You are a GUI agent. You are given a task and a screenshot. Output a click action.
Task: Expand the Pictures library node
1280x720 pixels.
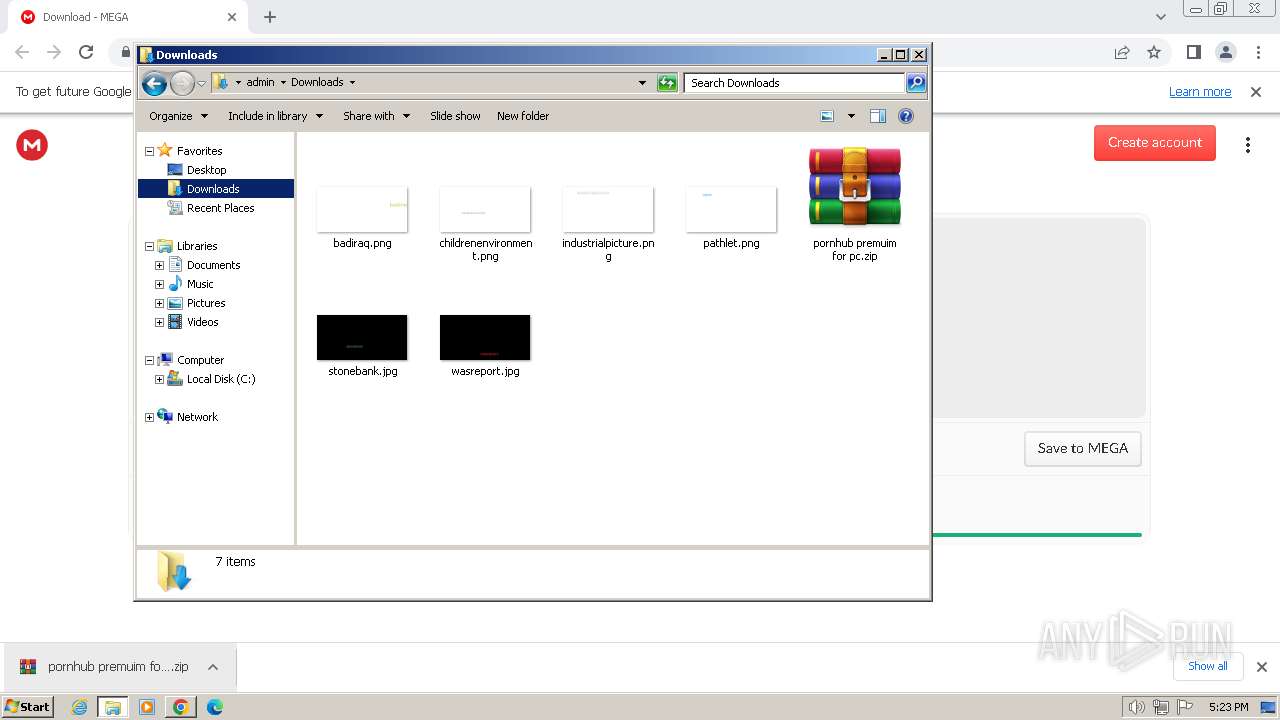(159, 303)
